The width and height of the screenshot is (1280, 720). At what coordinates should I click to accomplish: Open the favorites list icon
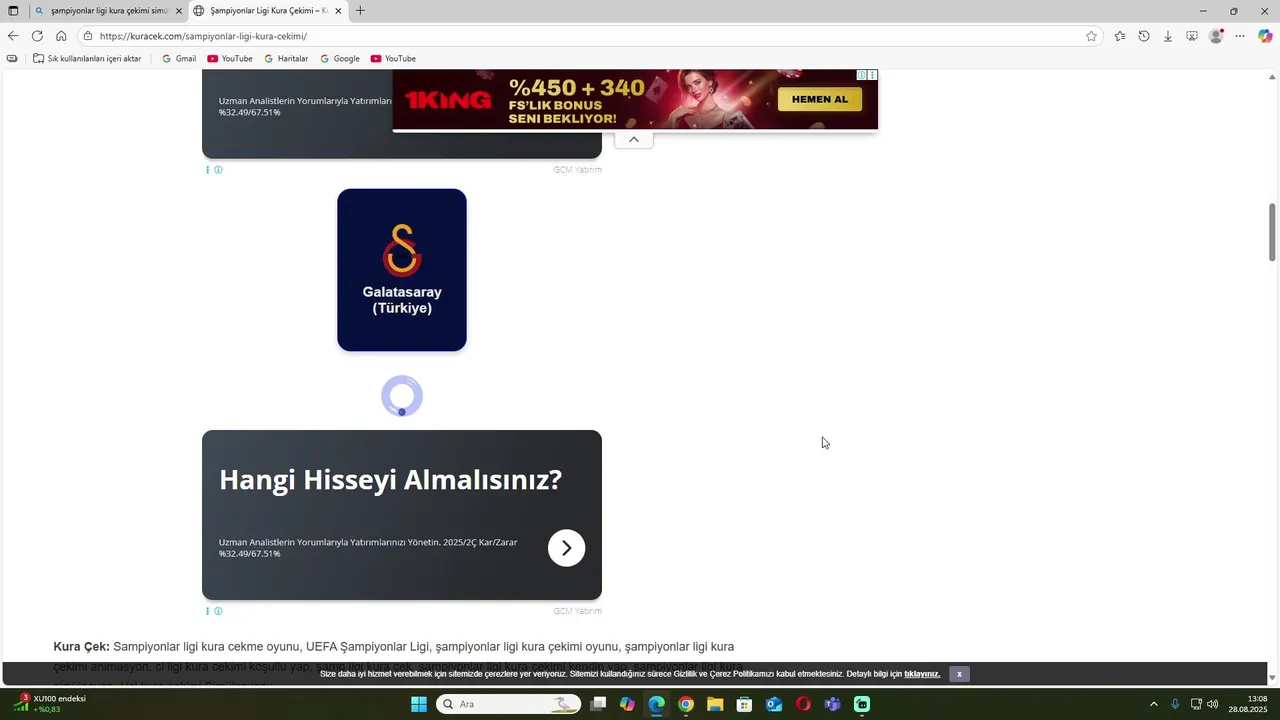[1120, 36]
